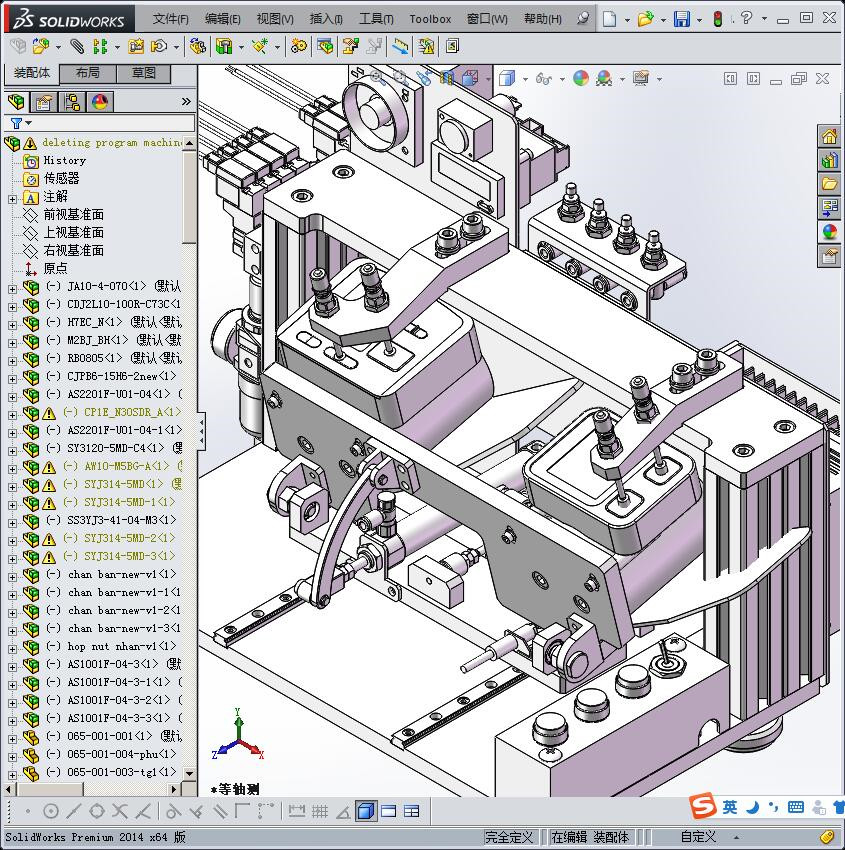Toggle the filter funnel in feature tree

pyautogui.click(x=16, y=123)
